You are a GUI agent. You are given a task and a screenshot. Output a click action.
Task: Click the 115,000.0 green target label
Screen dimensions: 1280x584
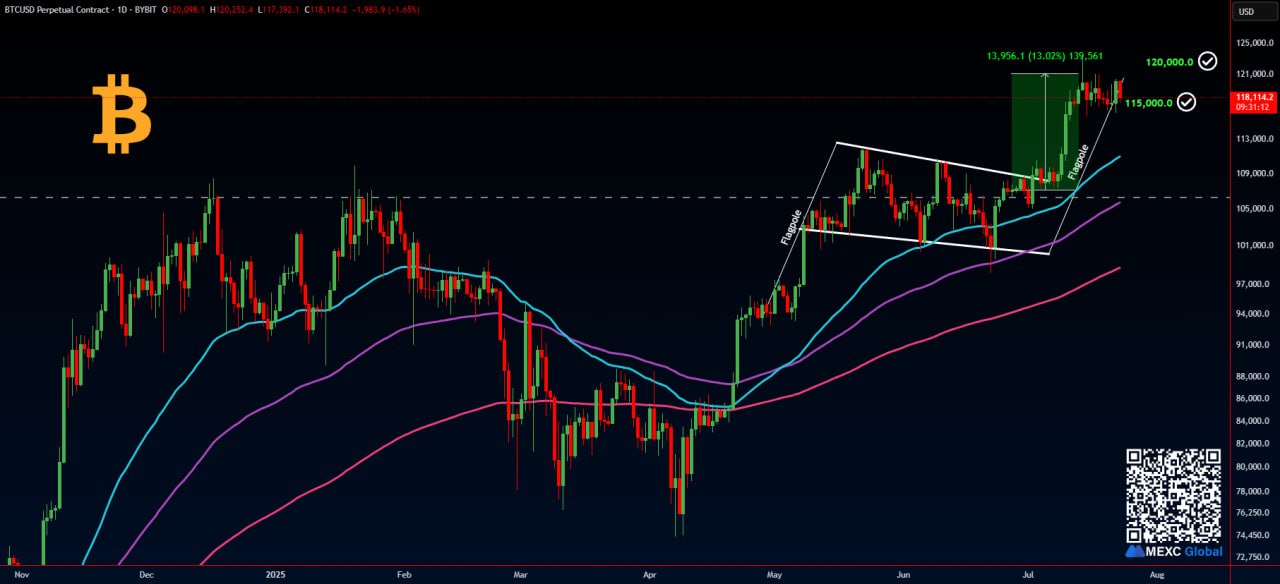tap(1148, 103)
